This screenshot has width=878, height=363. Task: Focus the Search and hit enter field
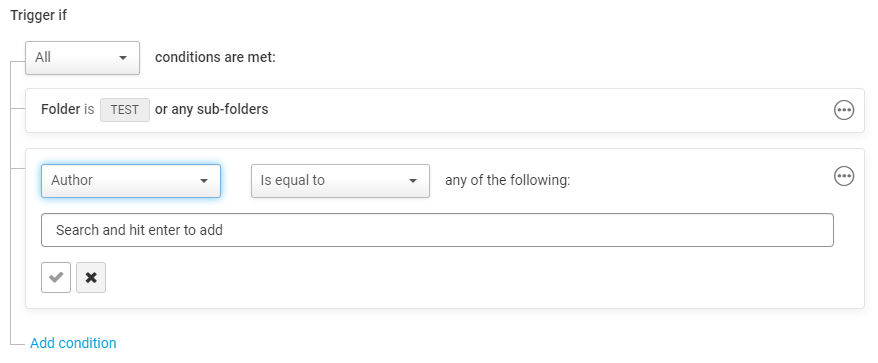click(437, 230)
